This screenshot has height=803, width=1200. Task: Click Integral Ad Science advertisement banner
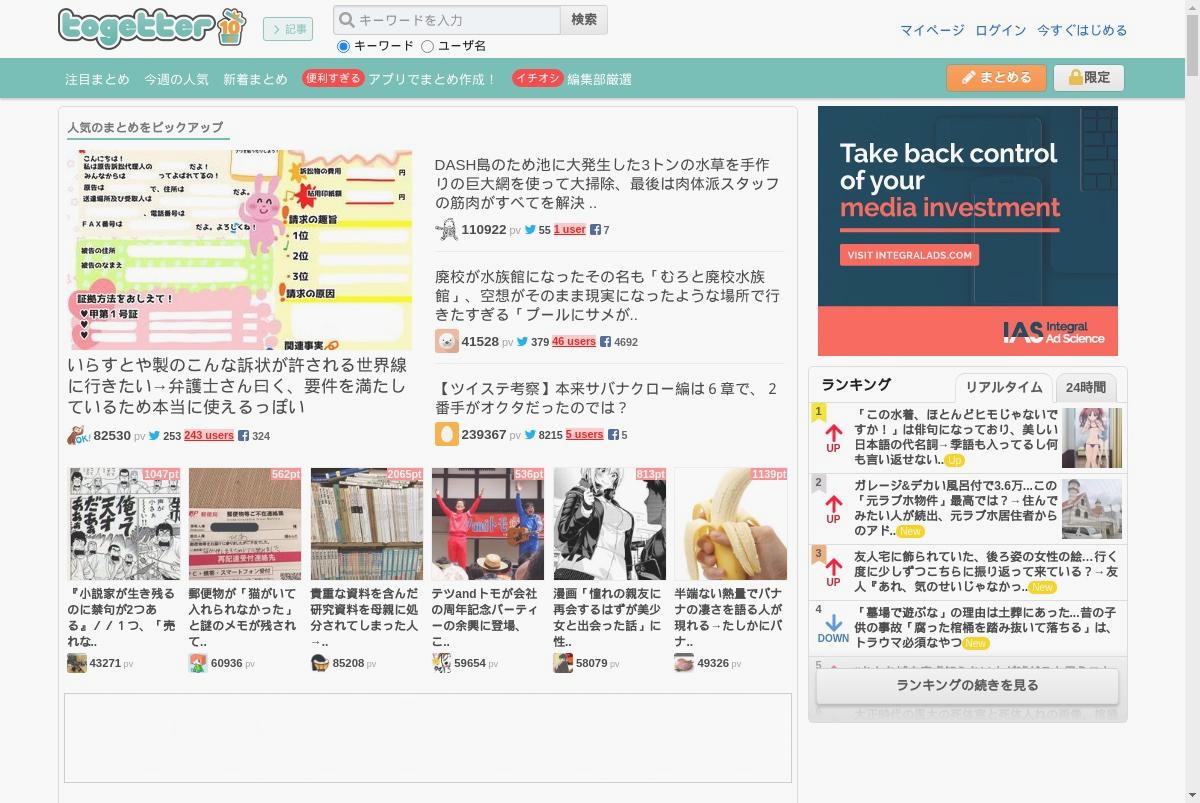coord(968,231)
